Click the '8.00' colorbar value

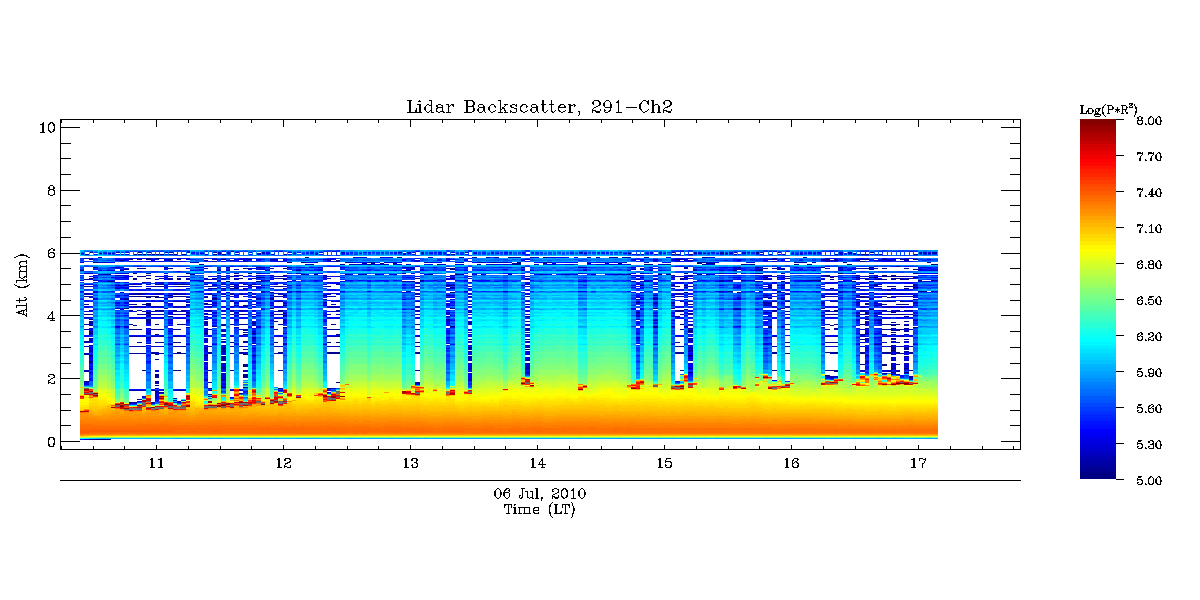click(x=1149, y=121)
